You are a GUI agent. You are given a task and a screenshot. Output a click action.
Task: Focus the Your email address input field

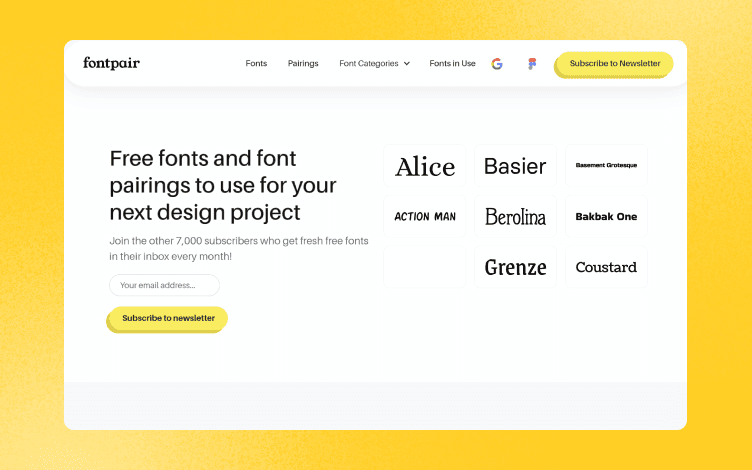(x=164, y=285)
